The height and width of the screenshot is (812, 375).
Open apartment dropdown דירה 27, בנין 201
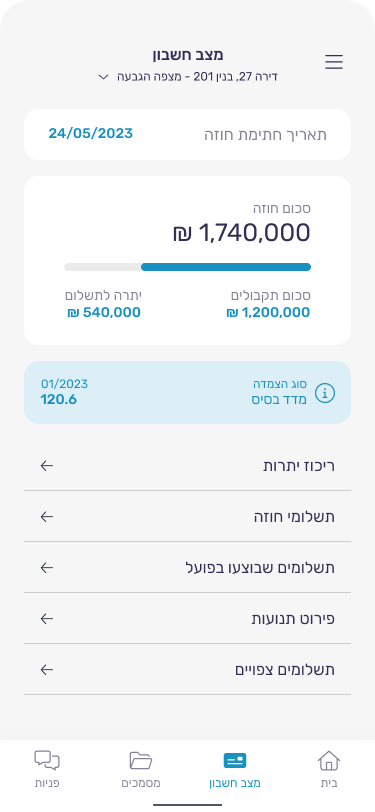click(x=188, y=77)
